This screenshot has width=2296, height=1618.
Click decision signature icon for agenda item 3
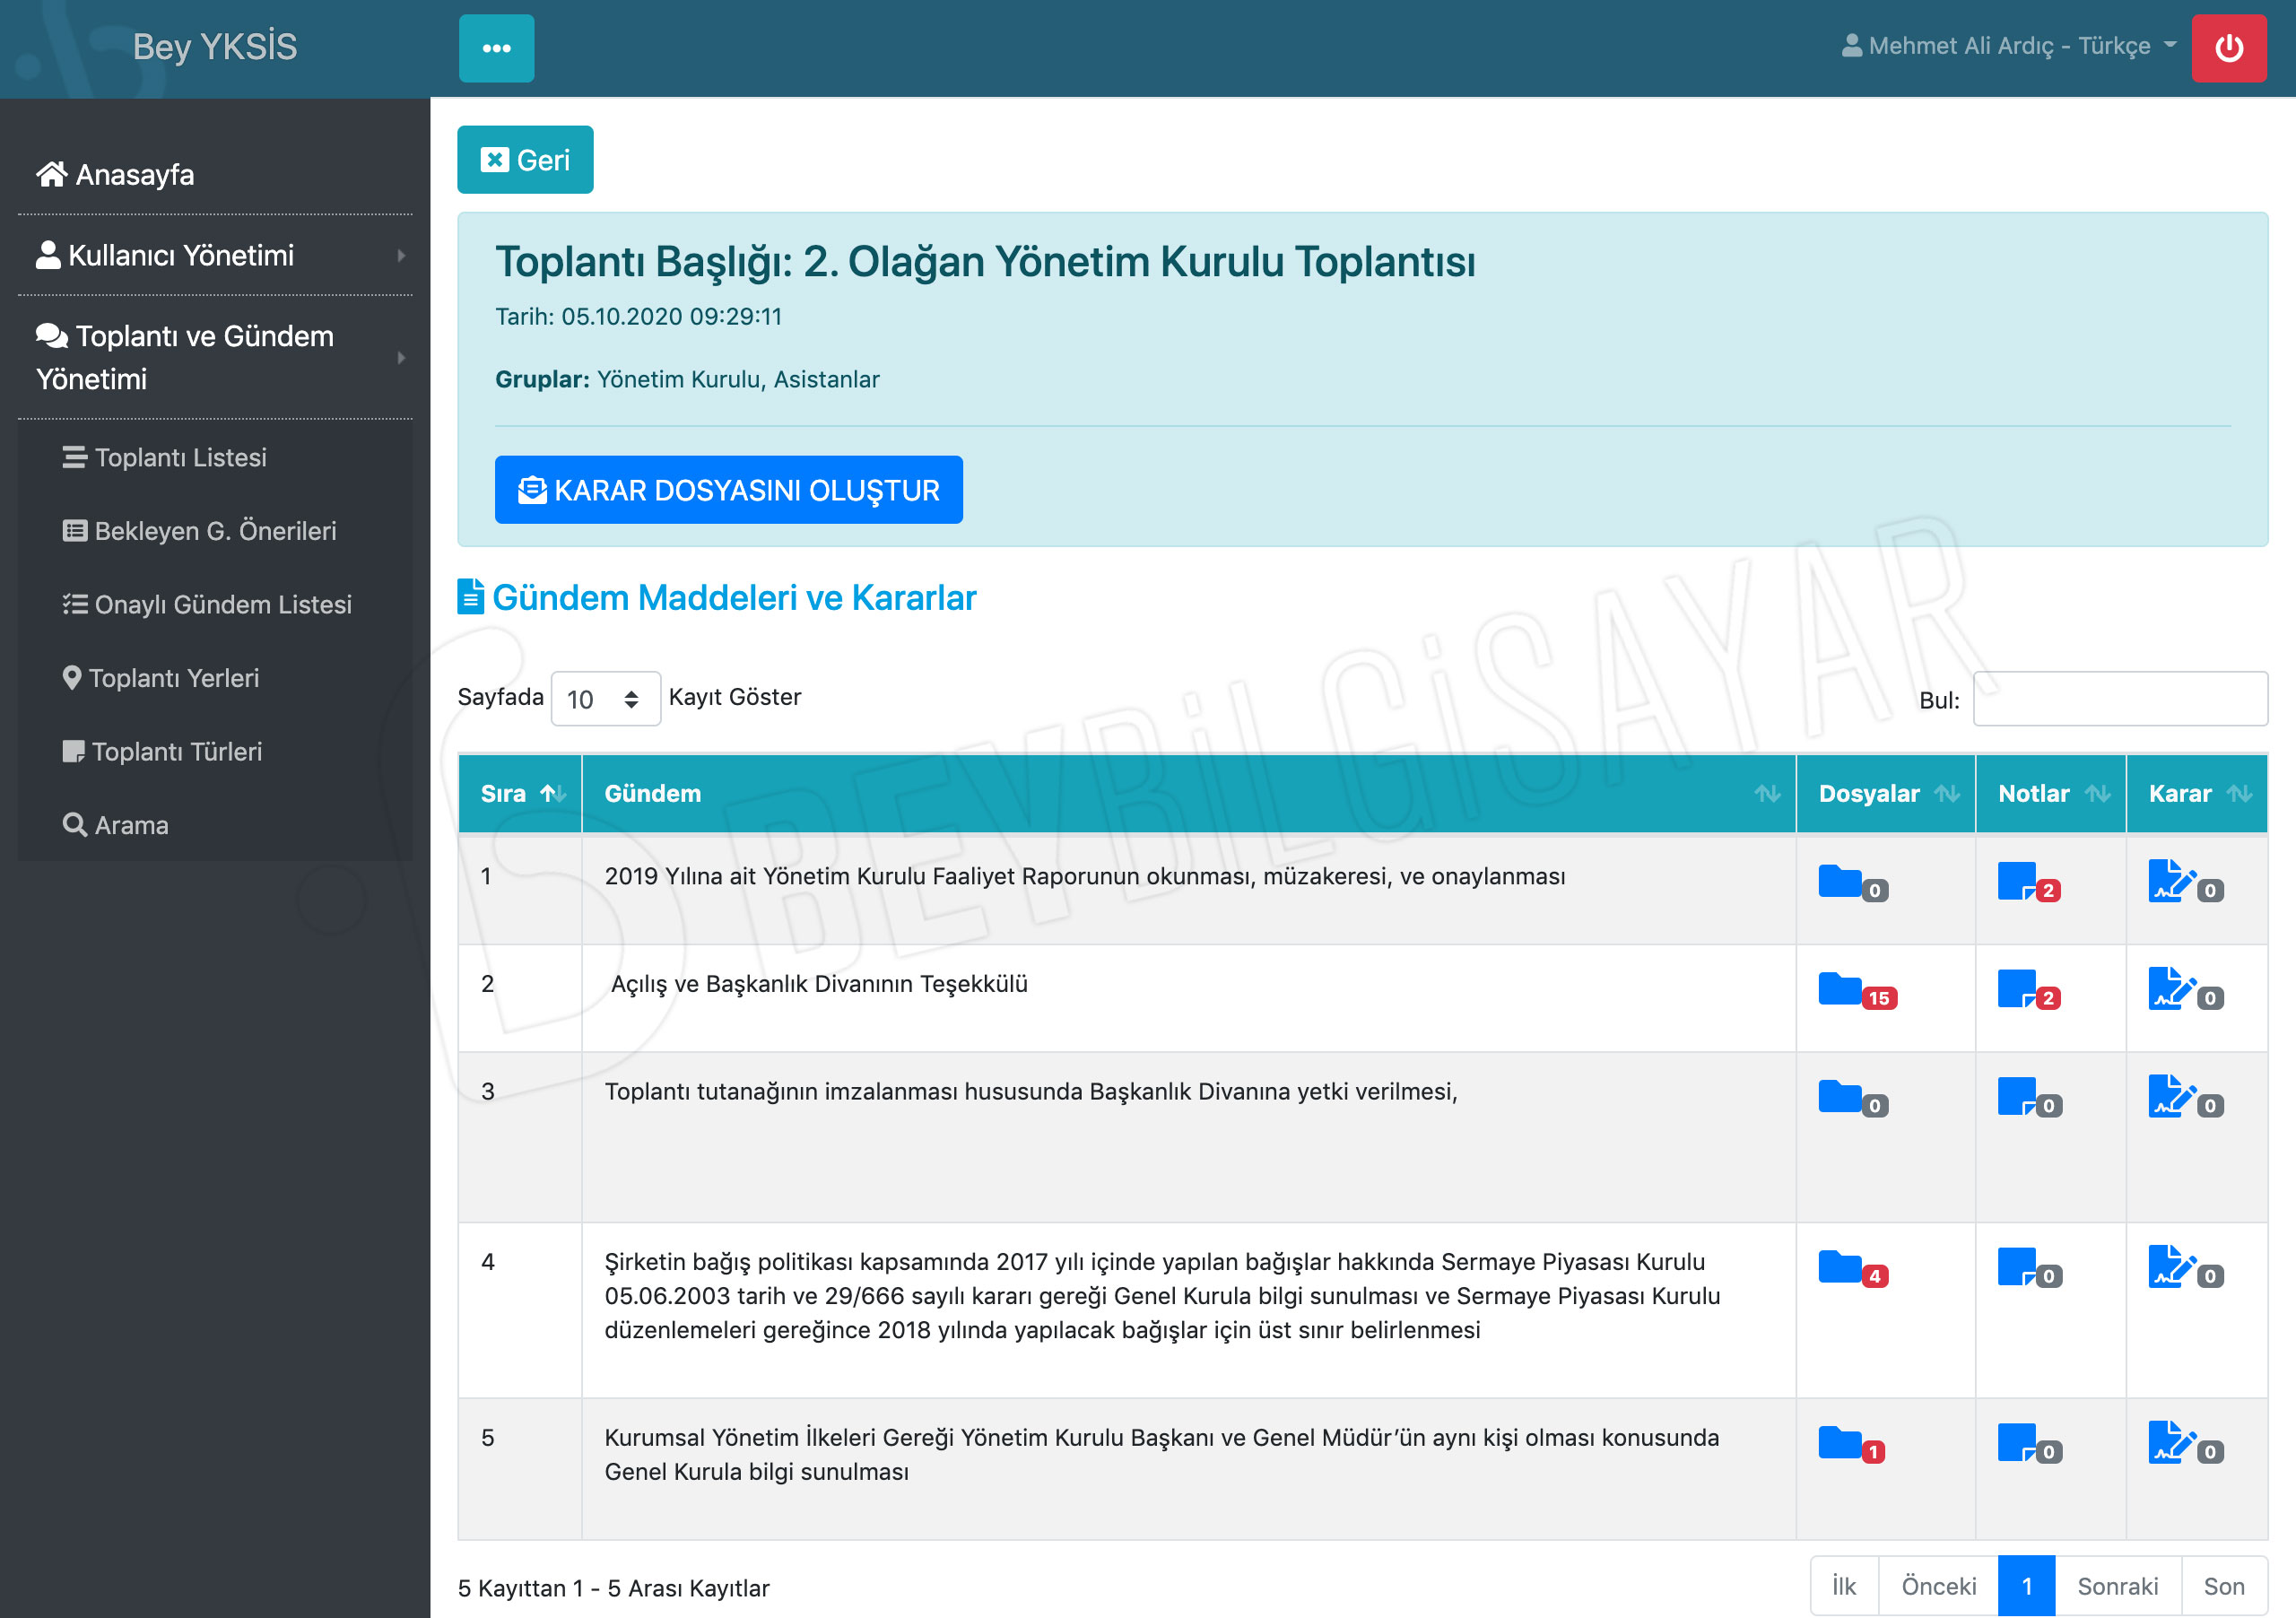[2170, 1096]
